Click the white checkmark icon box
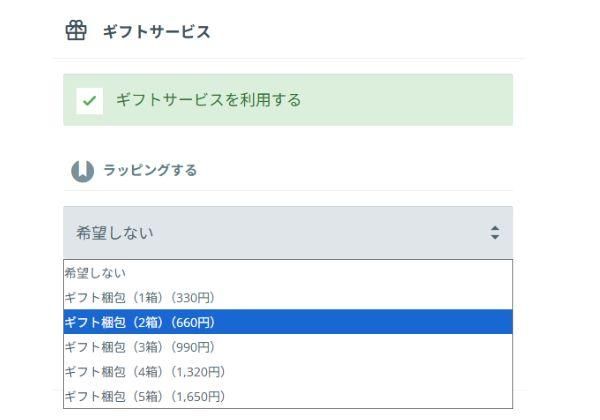600x420 pixels. (x=90, y=100)
